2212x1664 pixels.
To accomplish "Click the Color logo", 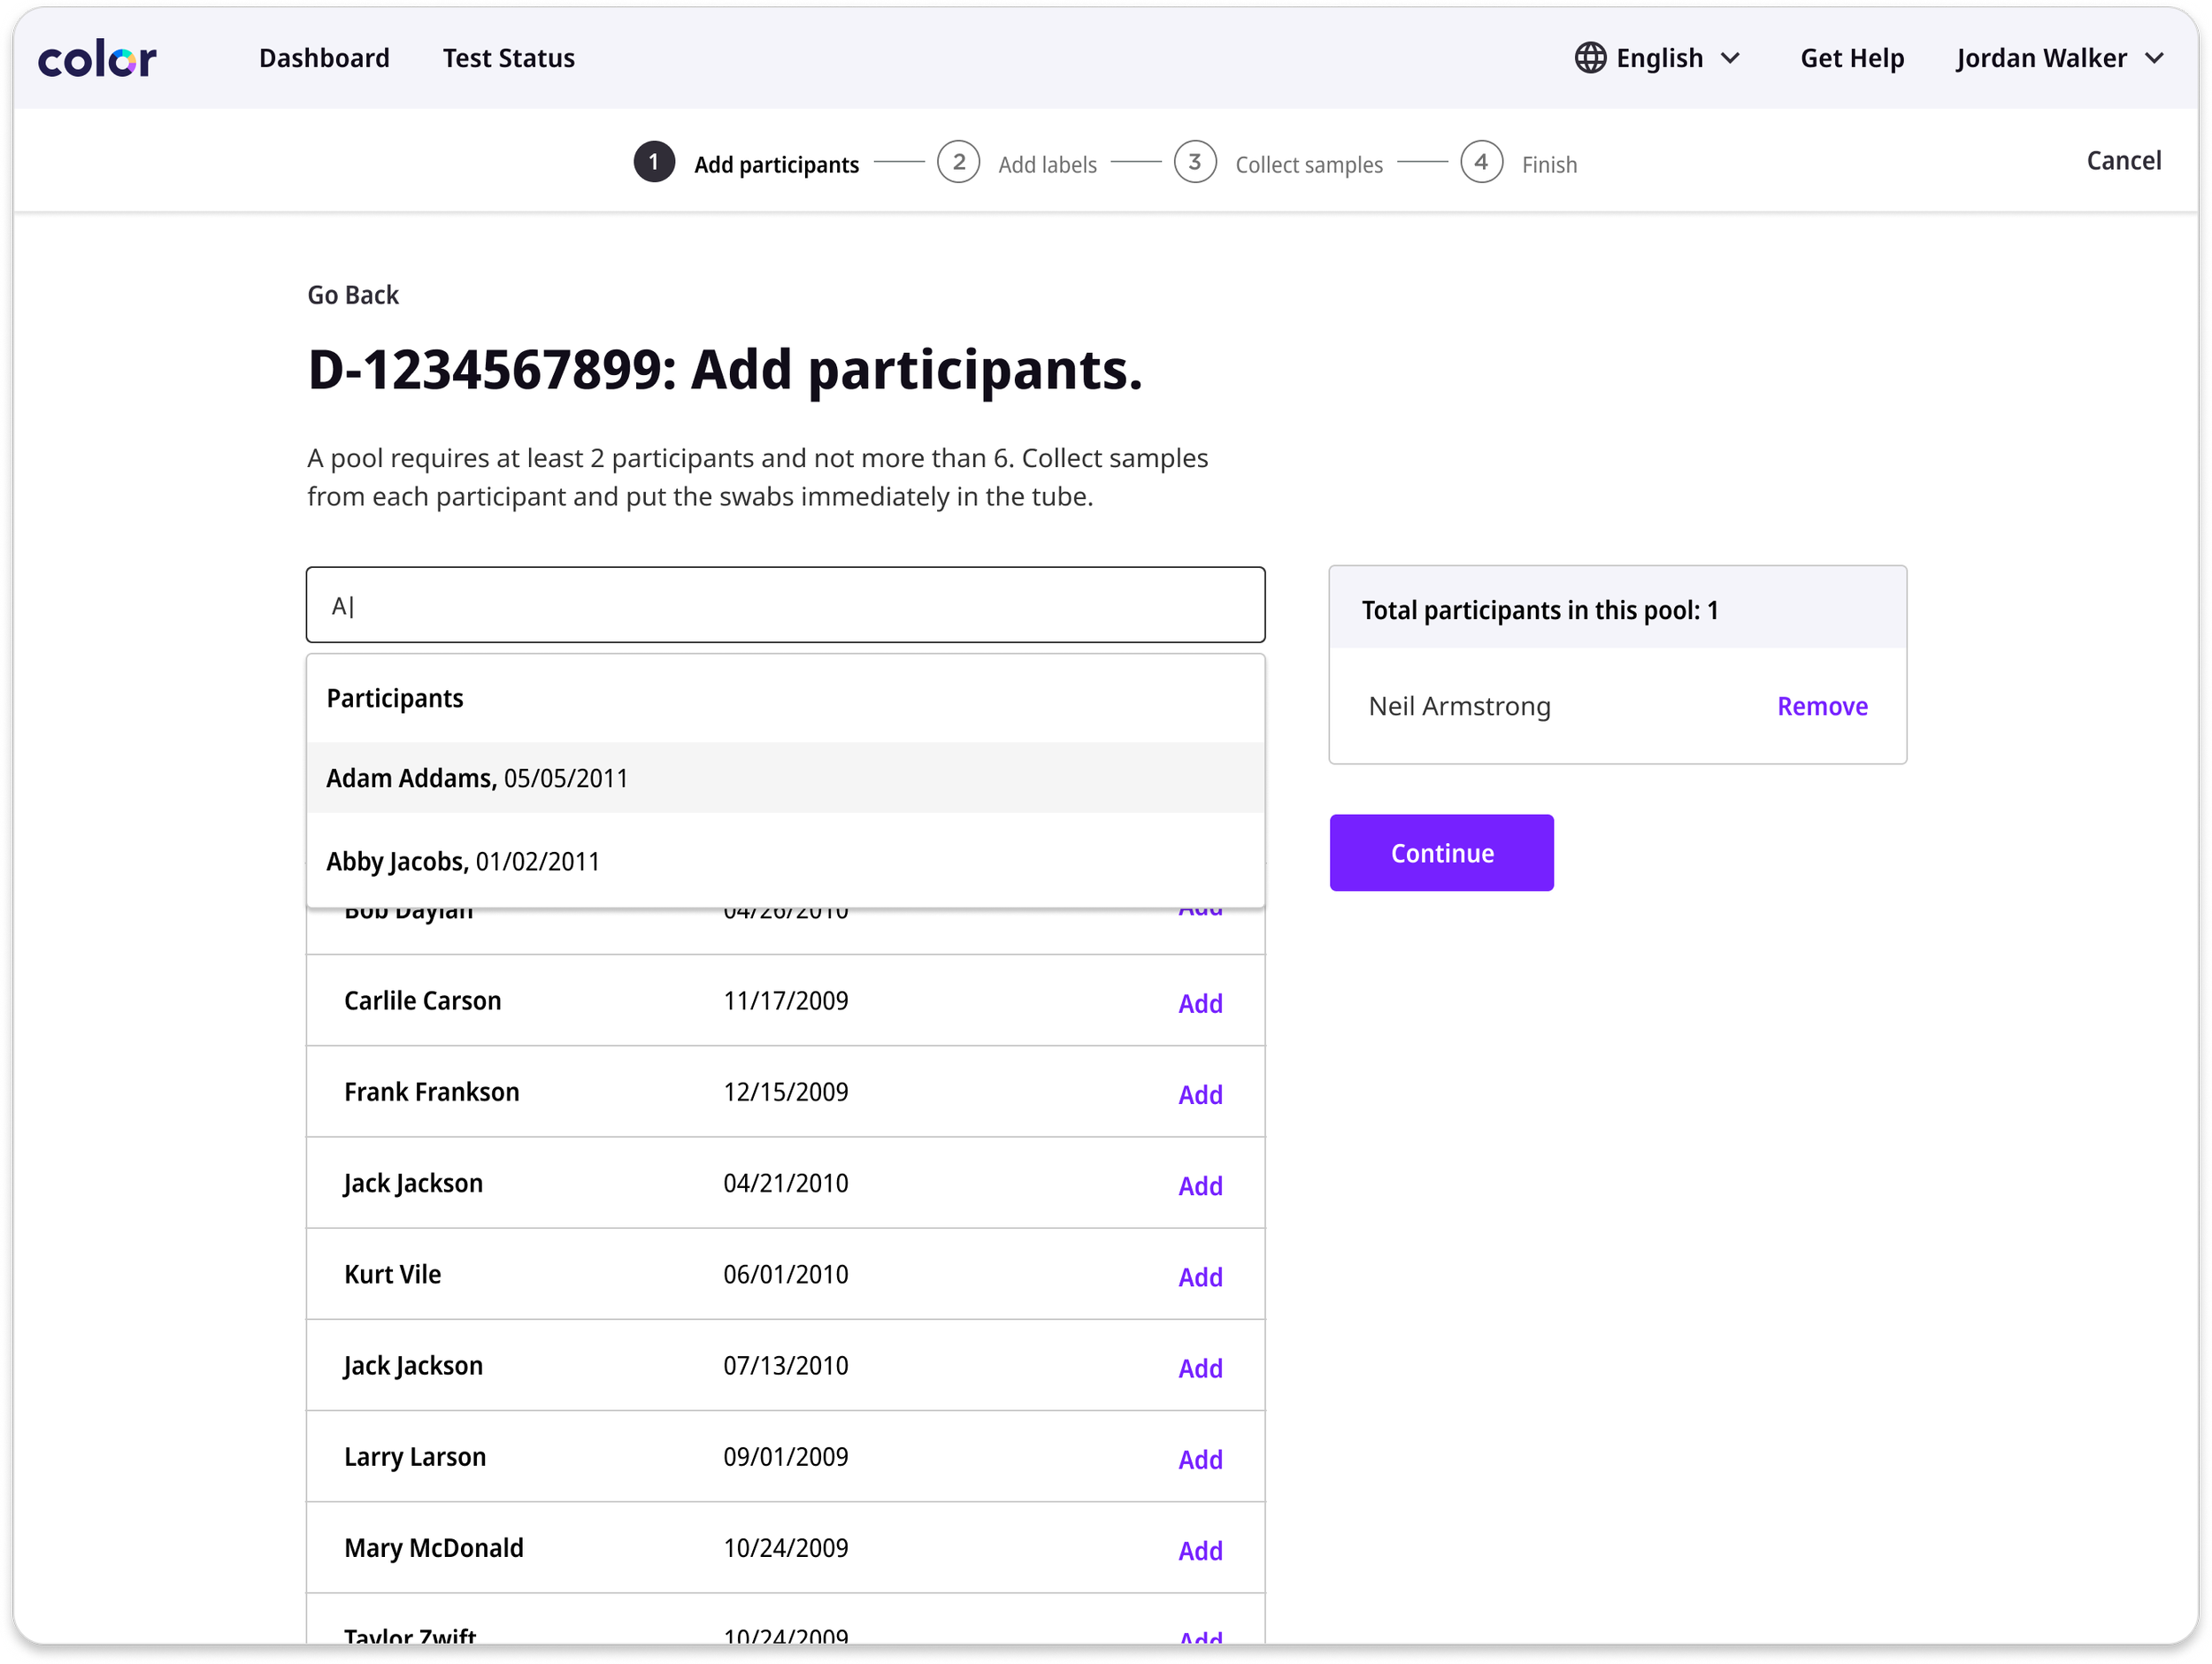I will click(97, 59).
